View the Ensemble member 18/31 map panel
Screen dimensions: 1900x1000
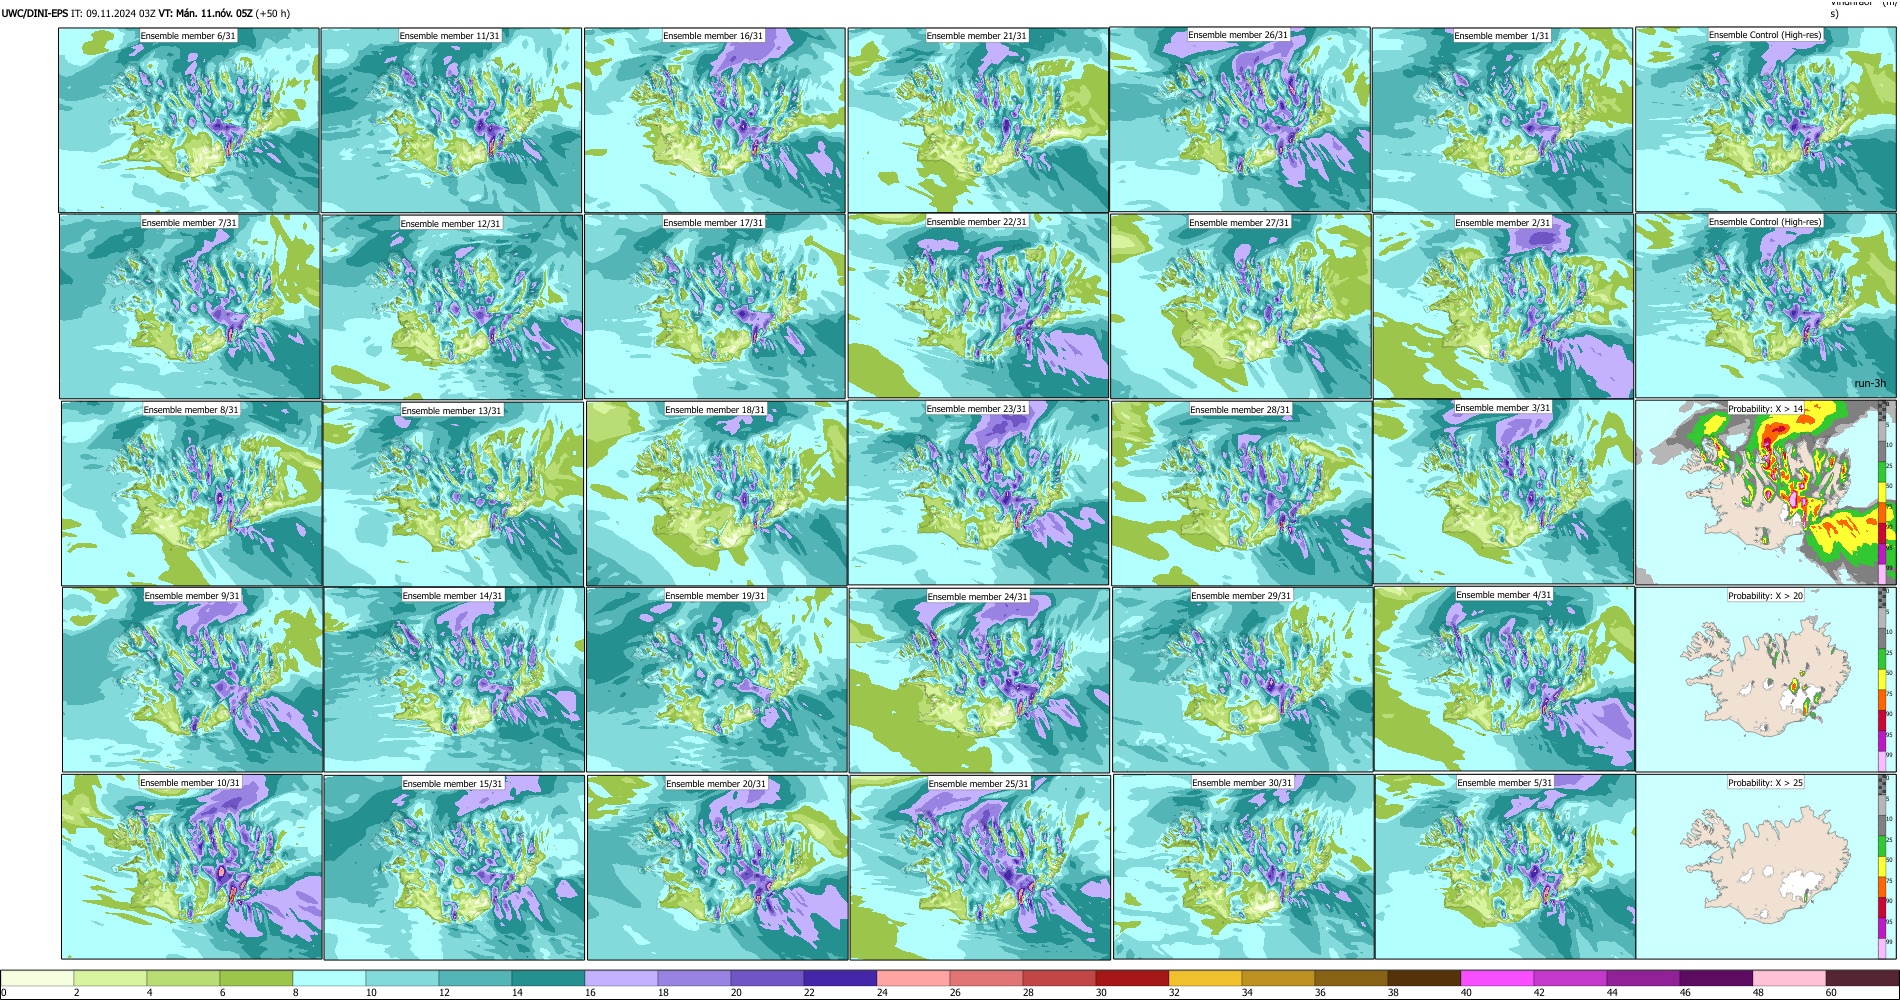click(716, 494)
